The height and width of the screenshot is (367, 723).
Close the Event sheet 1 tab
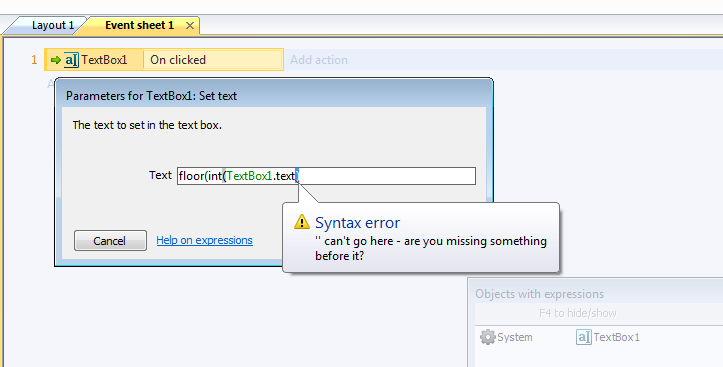coord(190,26)
